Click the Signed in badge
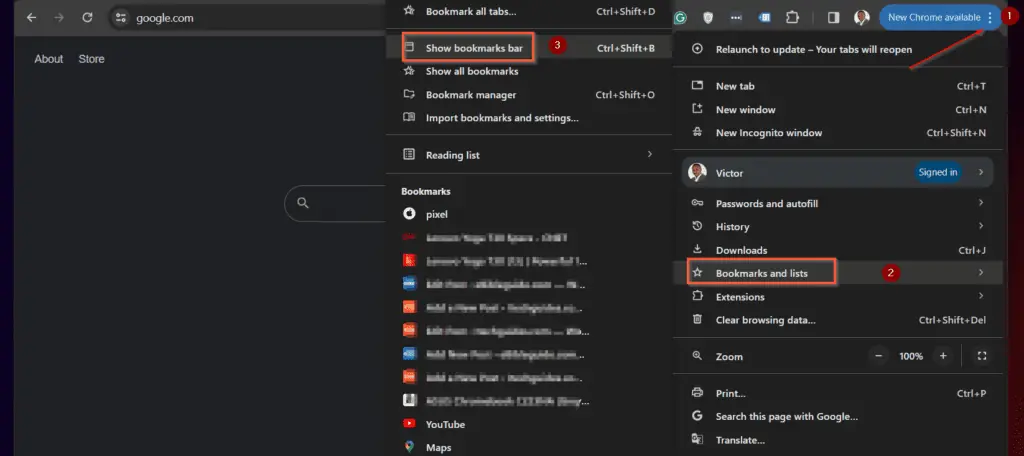 (x=938, y=172)
